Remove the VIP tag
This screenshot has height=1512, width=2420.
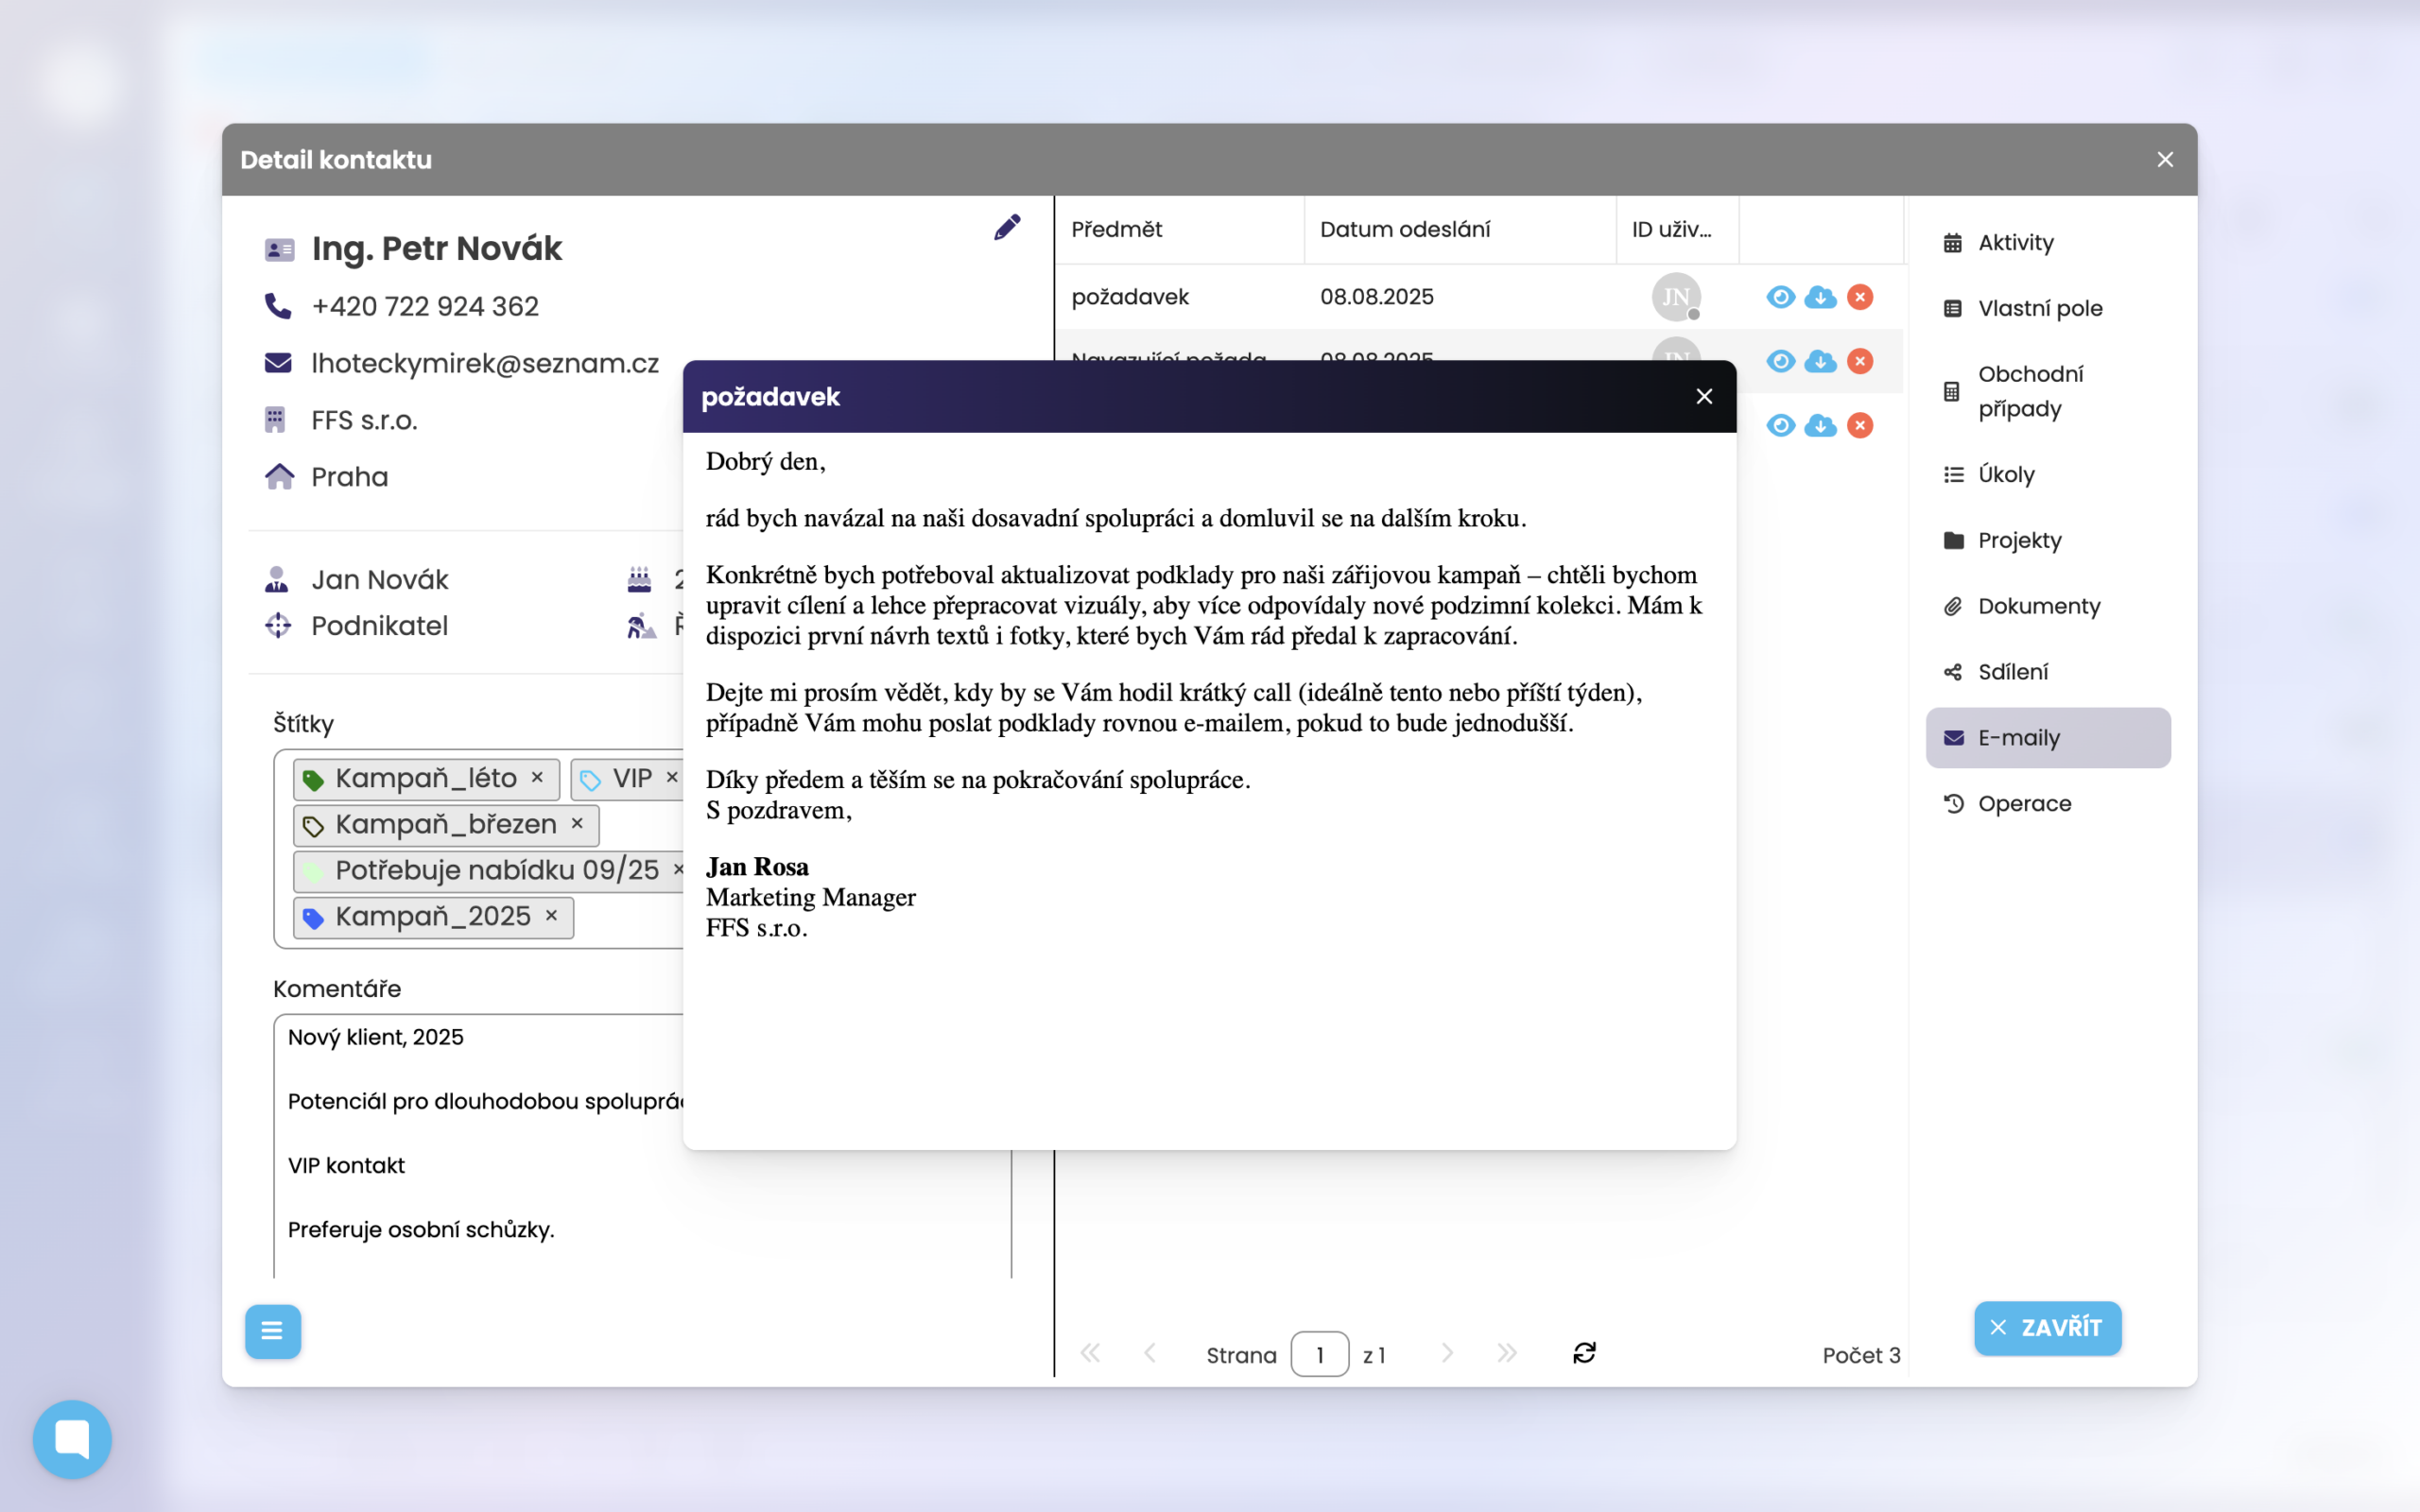click(x=671, y=777)
